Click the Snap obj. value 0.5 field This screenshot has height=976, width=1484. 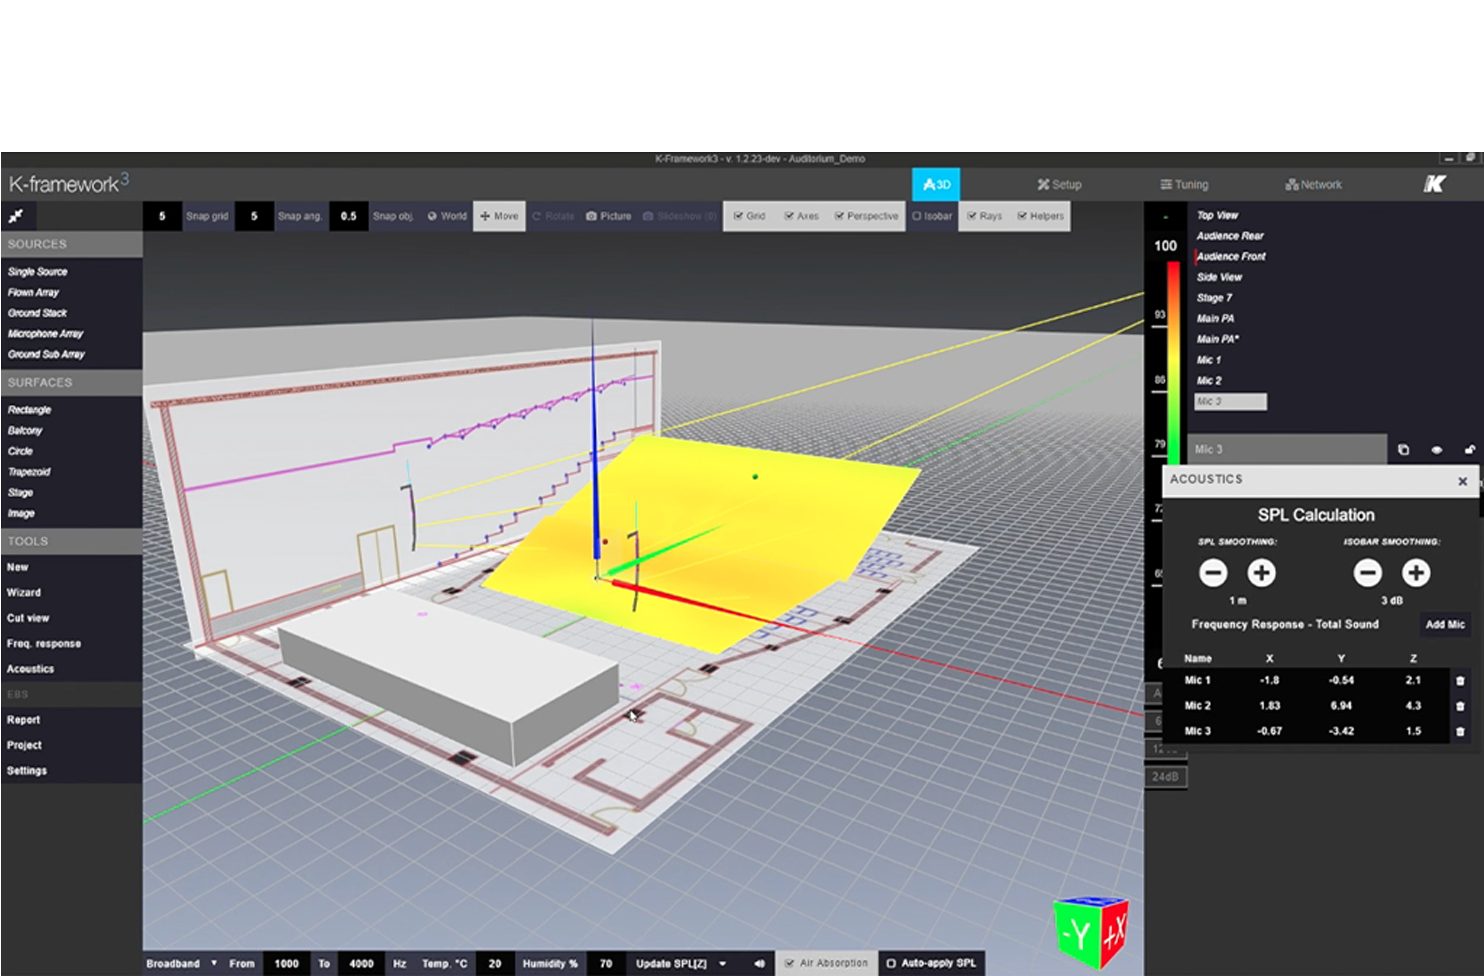[x=348, y=216]
